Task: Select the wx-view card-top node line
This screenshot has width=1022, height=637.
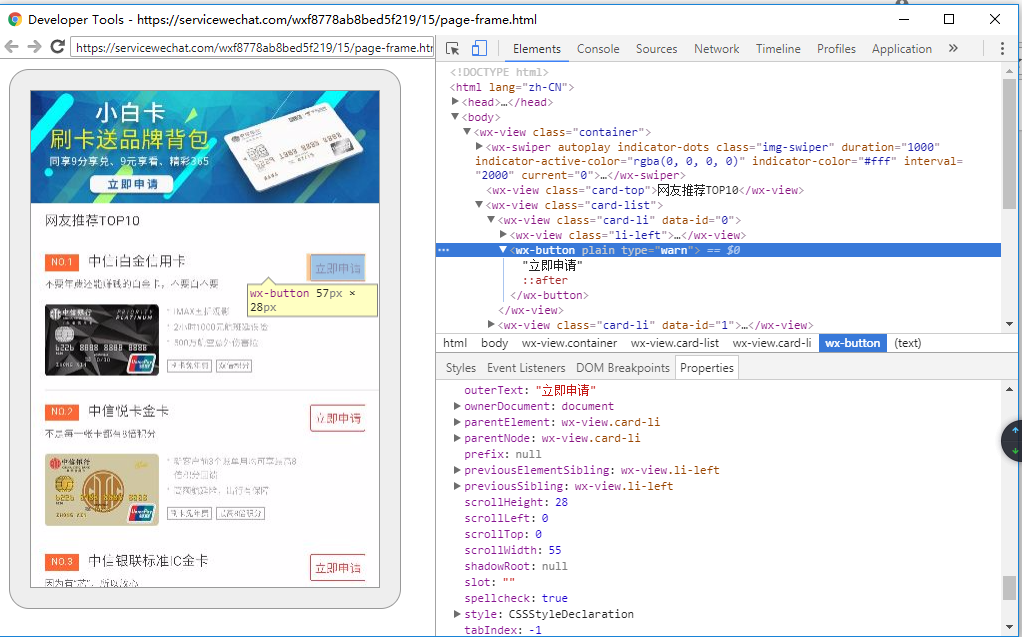Action: tap(645, 190)
